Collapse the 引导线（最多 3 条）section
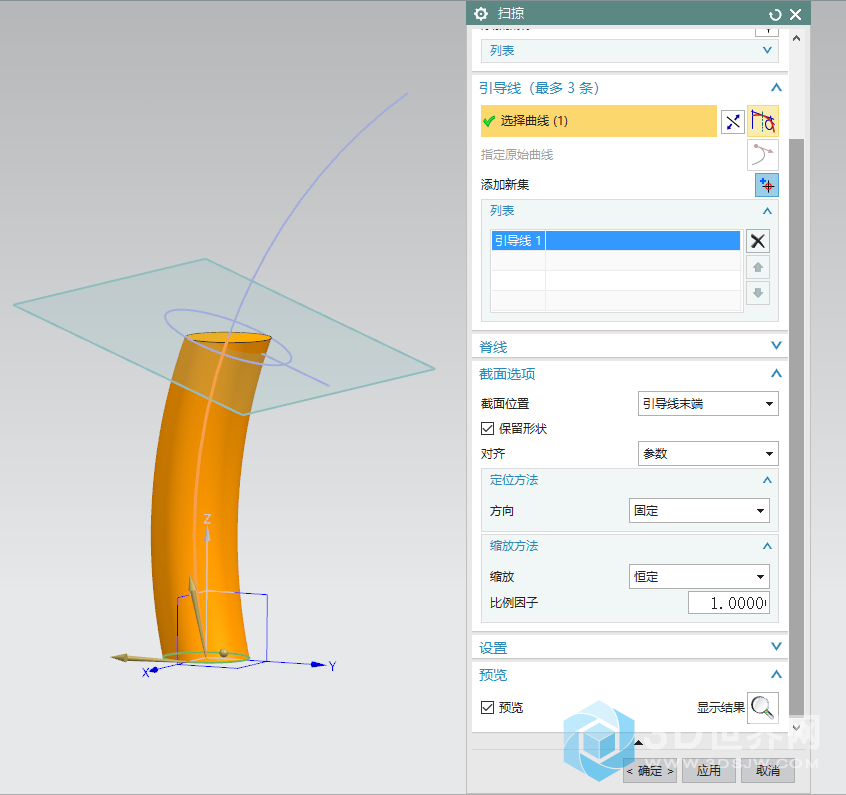846x795 pixels. click(x=776, y=87)
